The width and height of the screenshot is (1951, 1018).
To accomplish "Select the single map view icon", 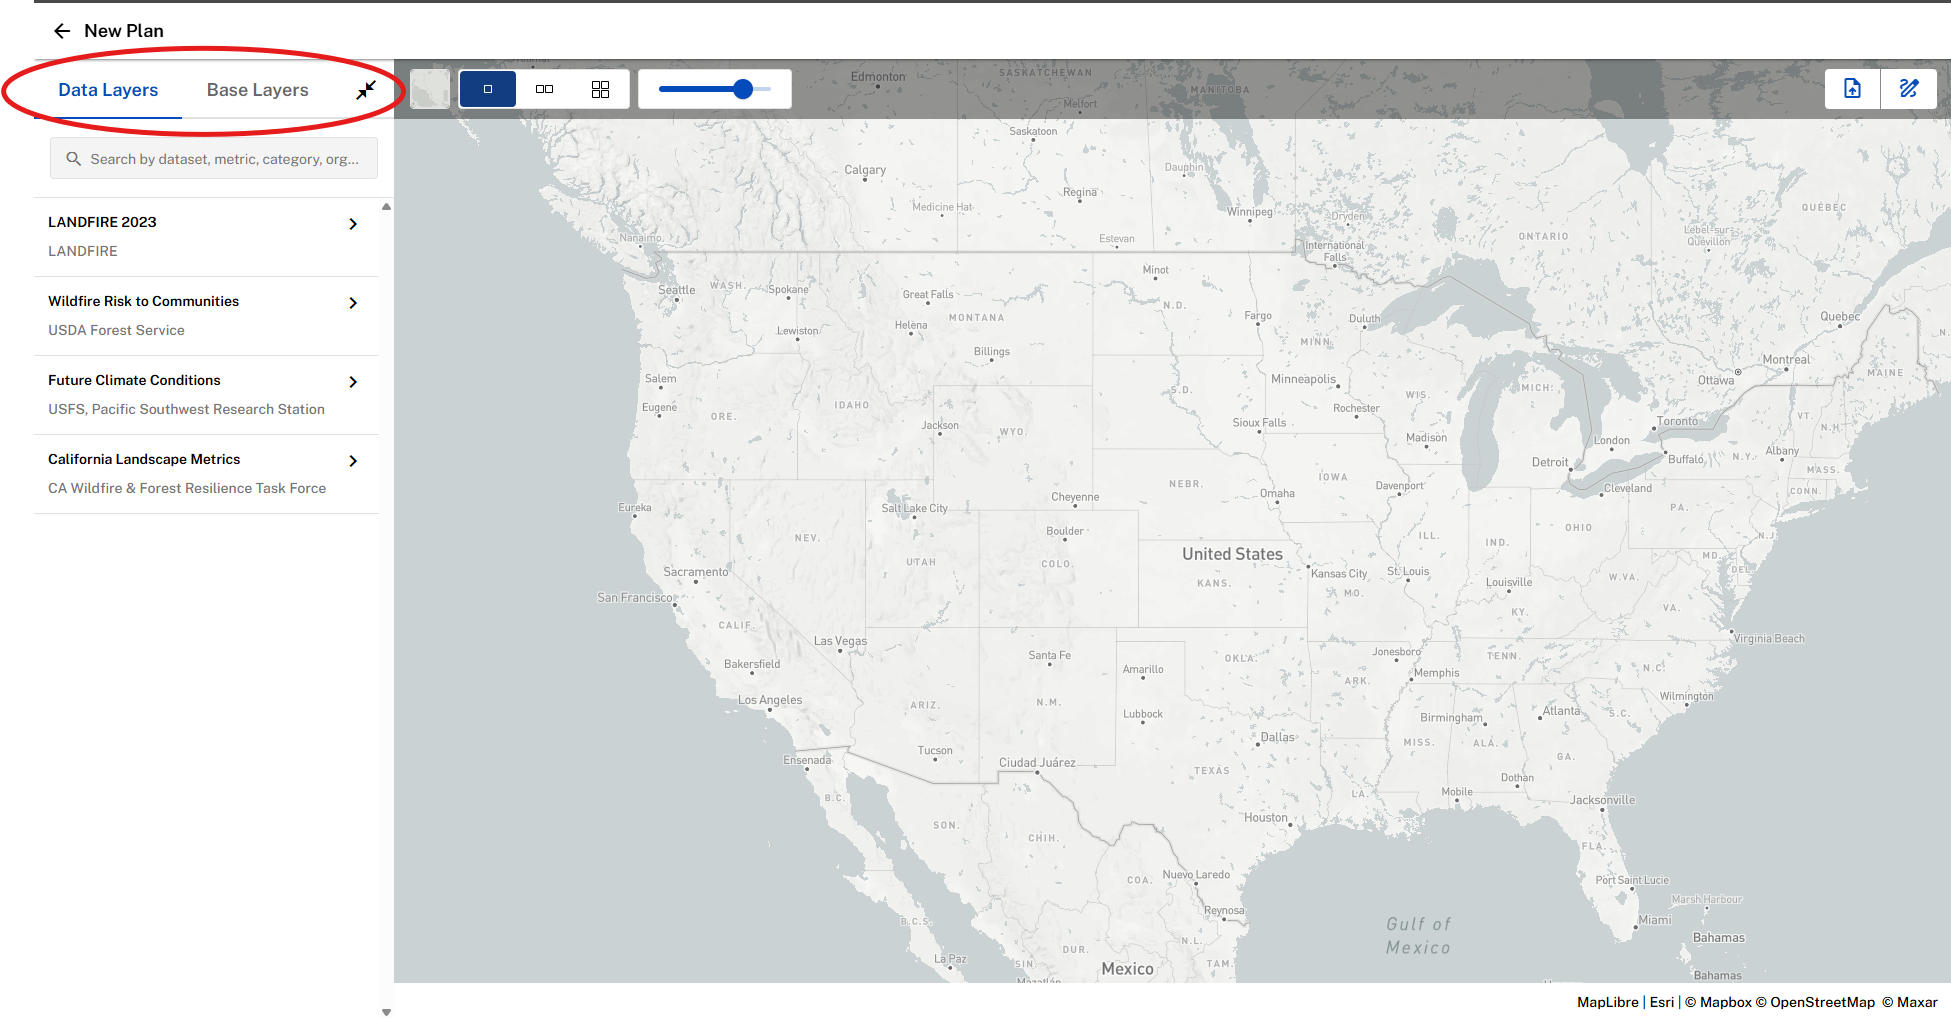I will coord(487,89).
